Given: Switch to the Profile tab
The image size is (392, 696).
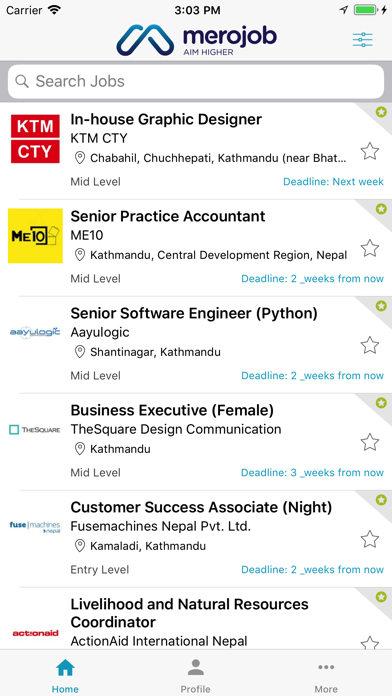Looking at the screenshot, I should coord(195,676).
